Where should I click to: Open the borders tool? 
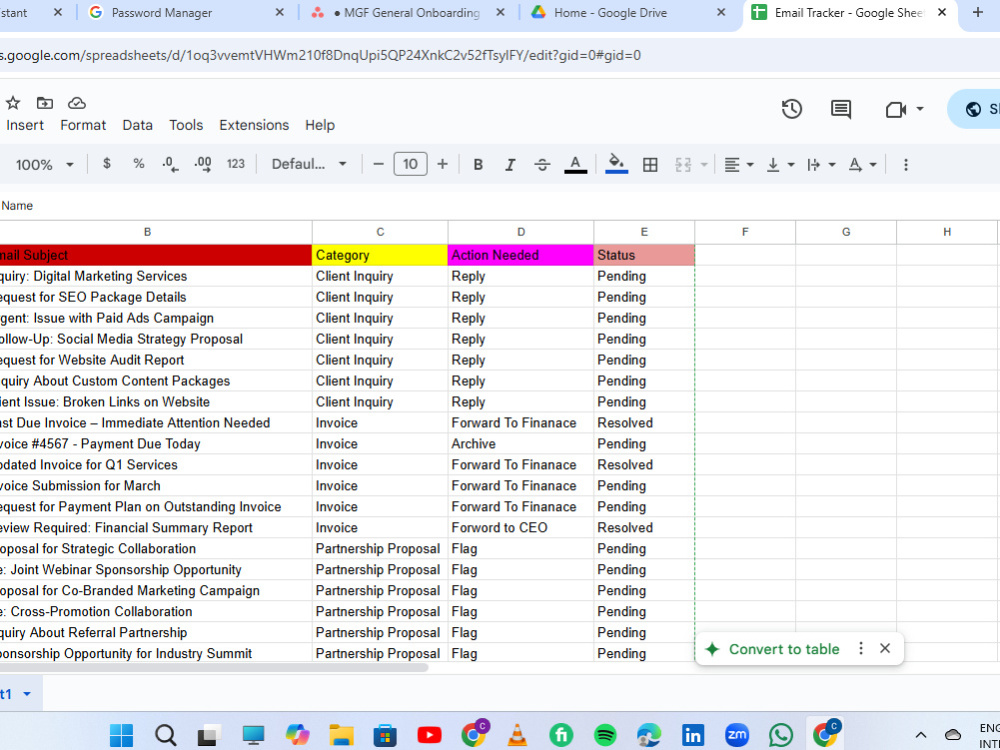650,165
